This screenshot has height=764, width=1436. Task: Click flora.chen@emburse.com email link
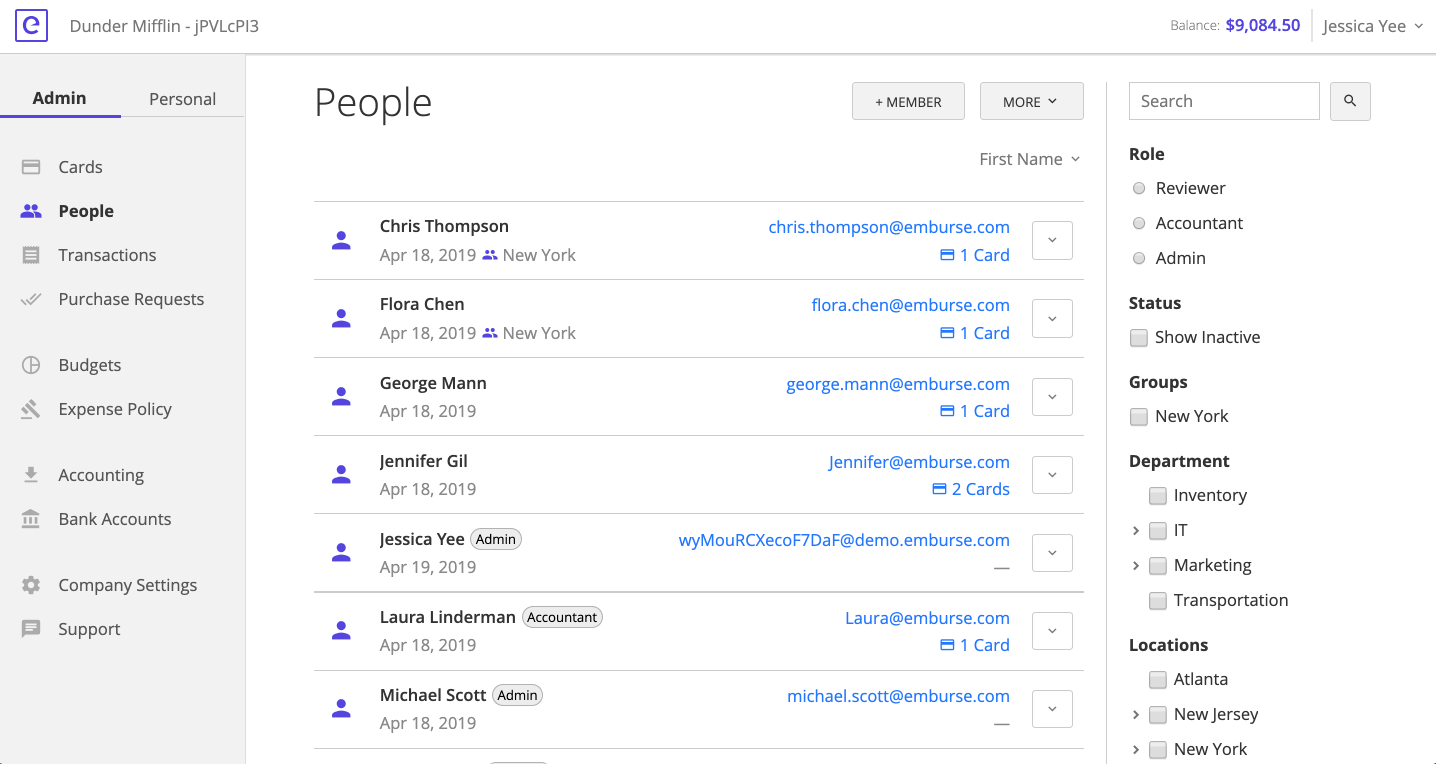pyautogui.click(x=911, y=305)
